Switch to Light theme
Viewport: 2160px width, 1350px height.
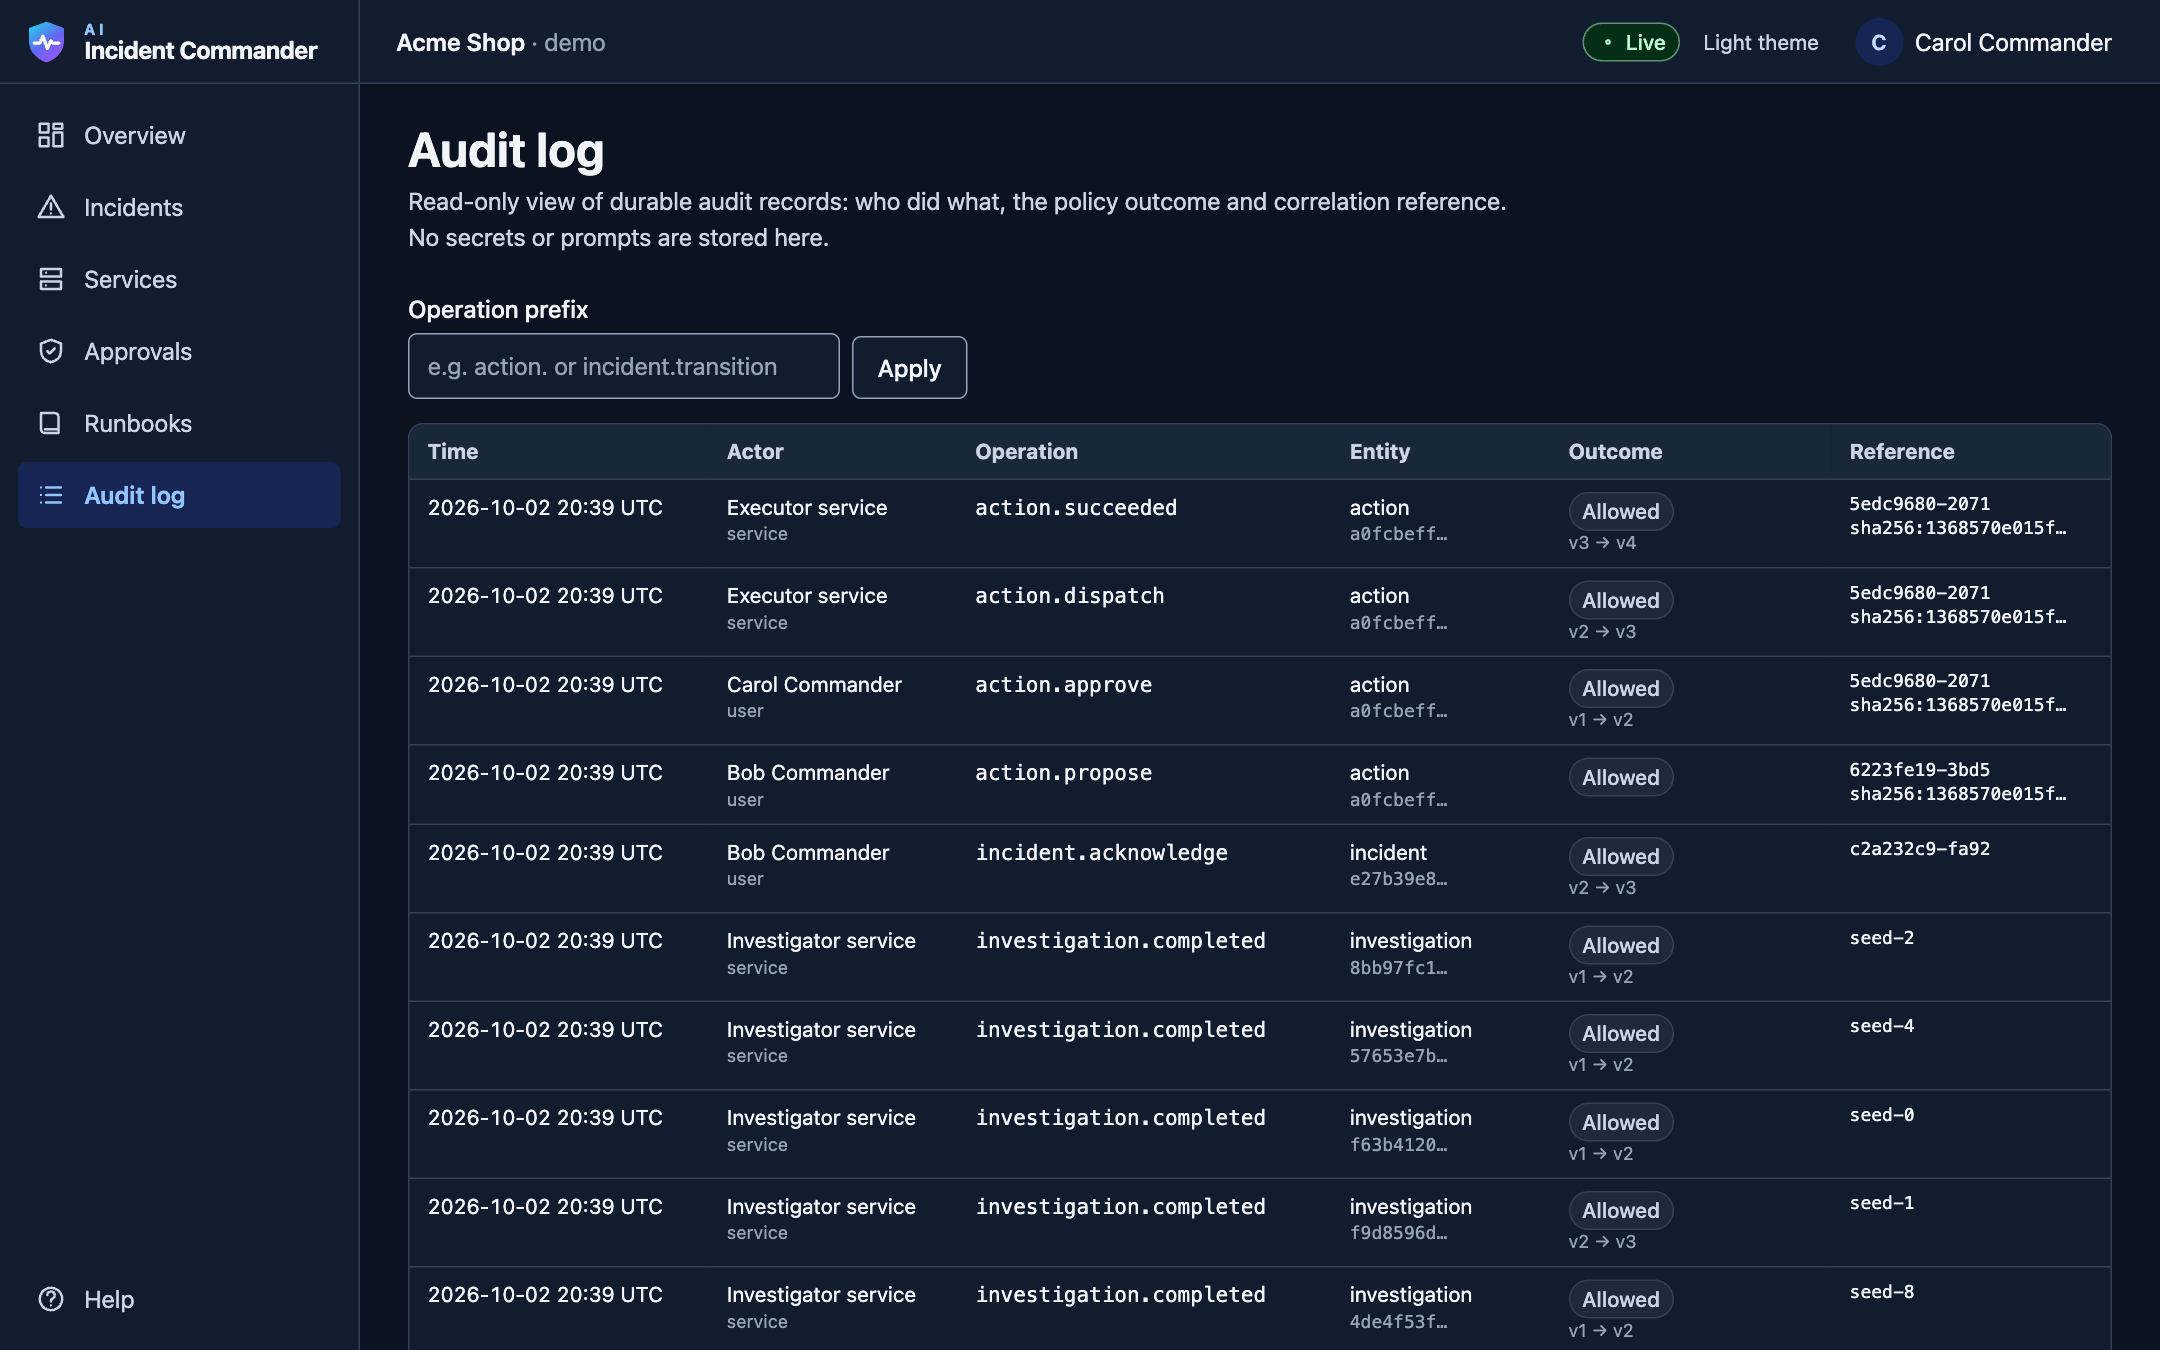[1760, 42]
